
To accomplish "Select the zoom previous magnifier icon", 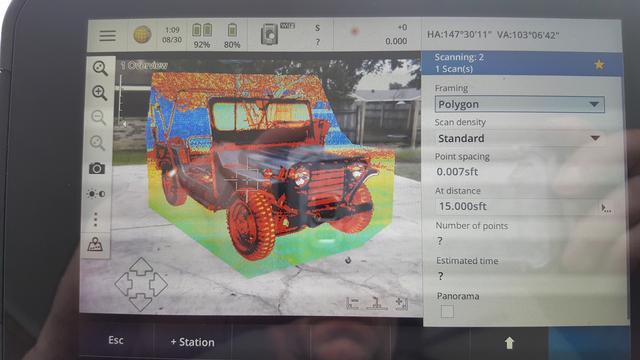I will [97, 143].
